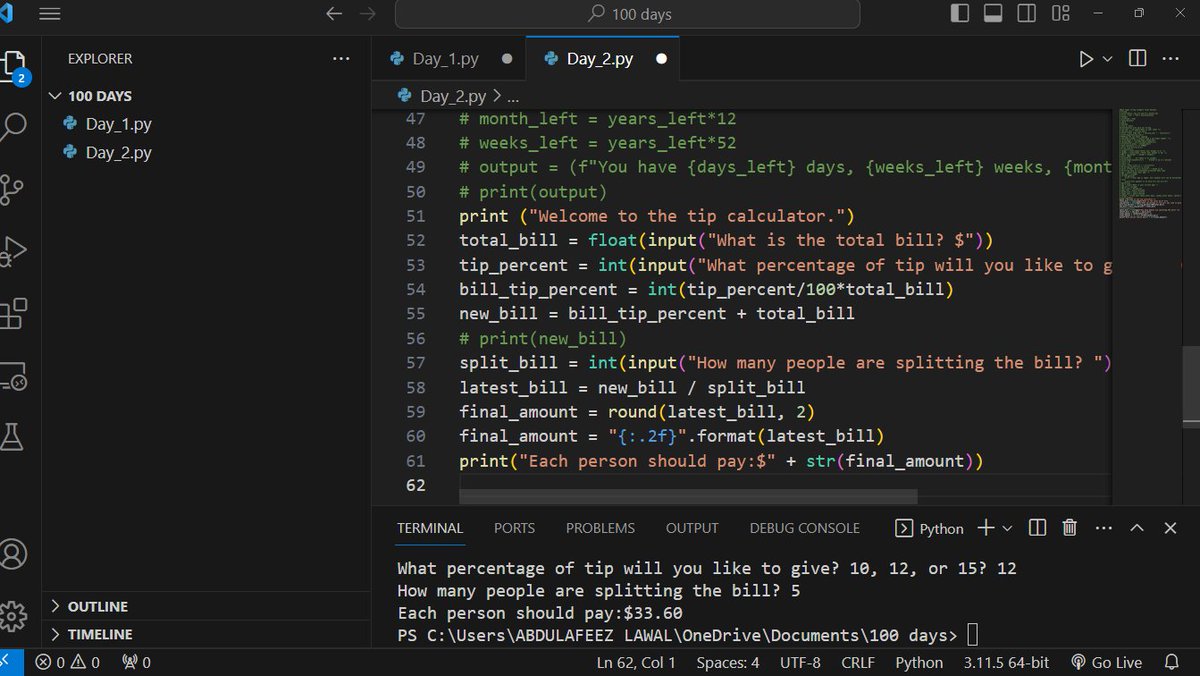Screen dimensions: 1200x676
Task: Open Explorer Views and More Actions ellipsis
Action: (x=341, y=59)
